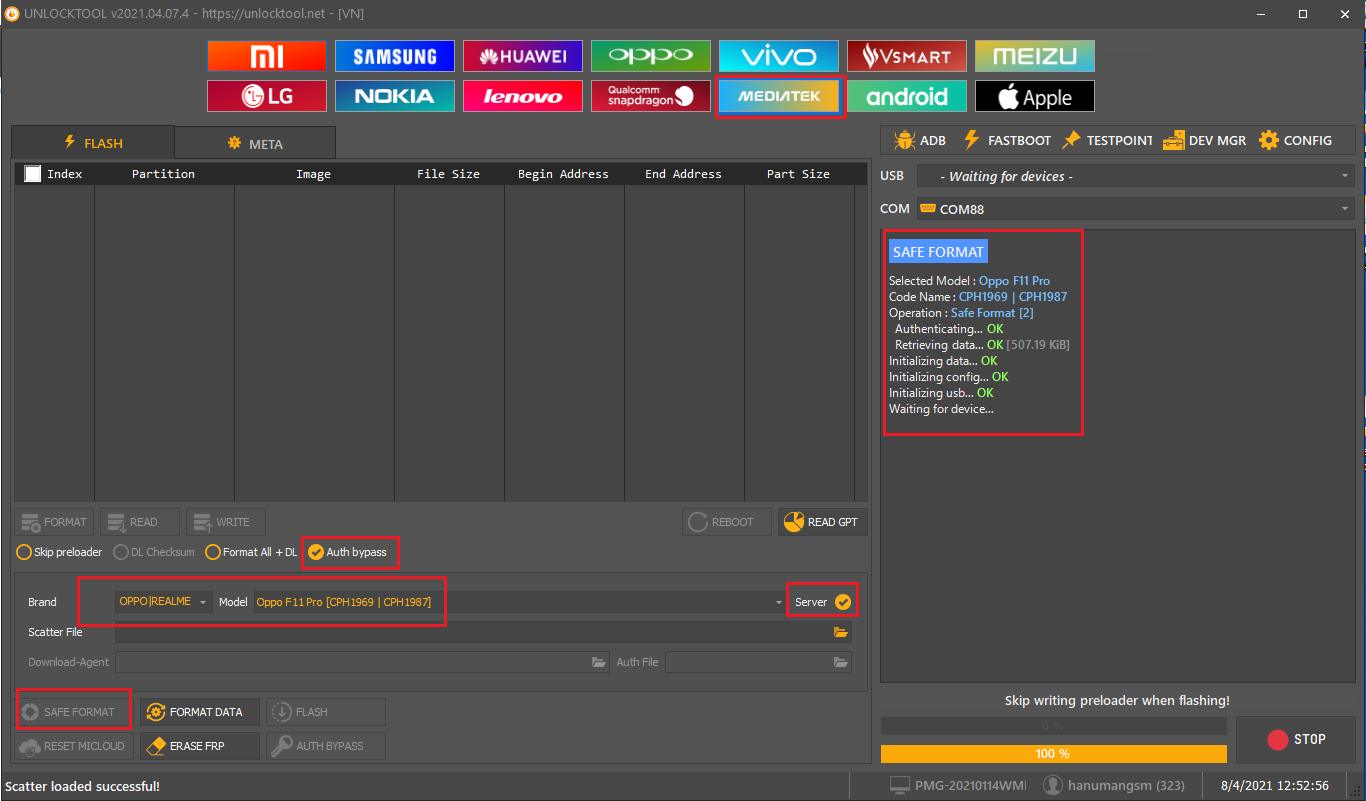
Task: Click the Partition column header
Action: (x=164, y=174)
